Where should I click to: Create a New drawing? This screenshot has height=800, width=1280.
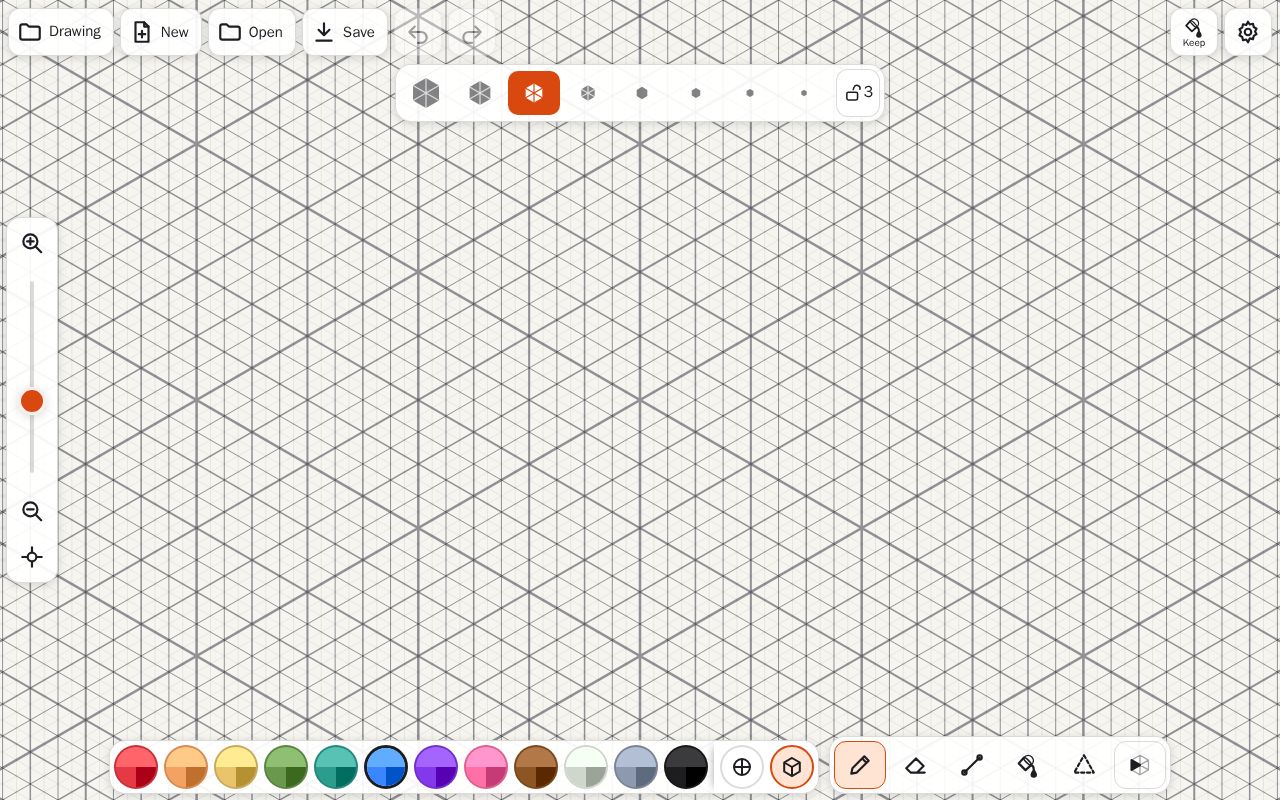point(161,32)
